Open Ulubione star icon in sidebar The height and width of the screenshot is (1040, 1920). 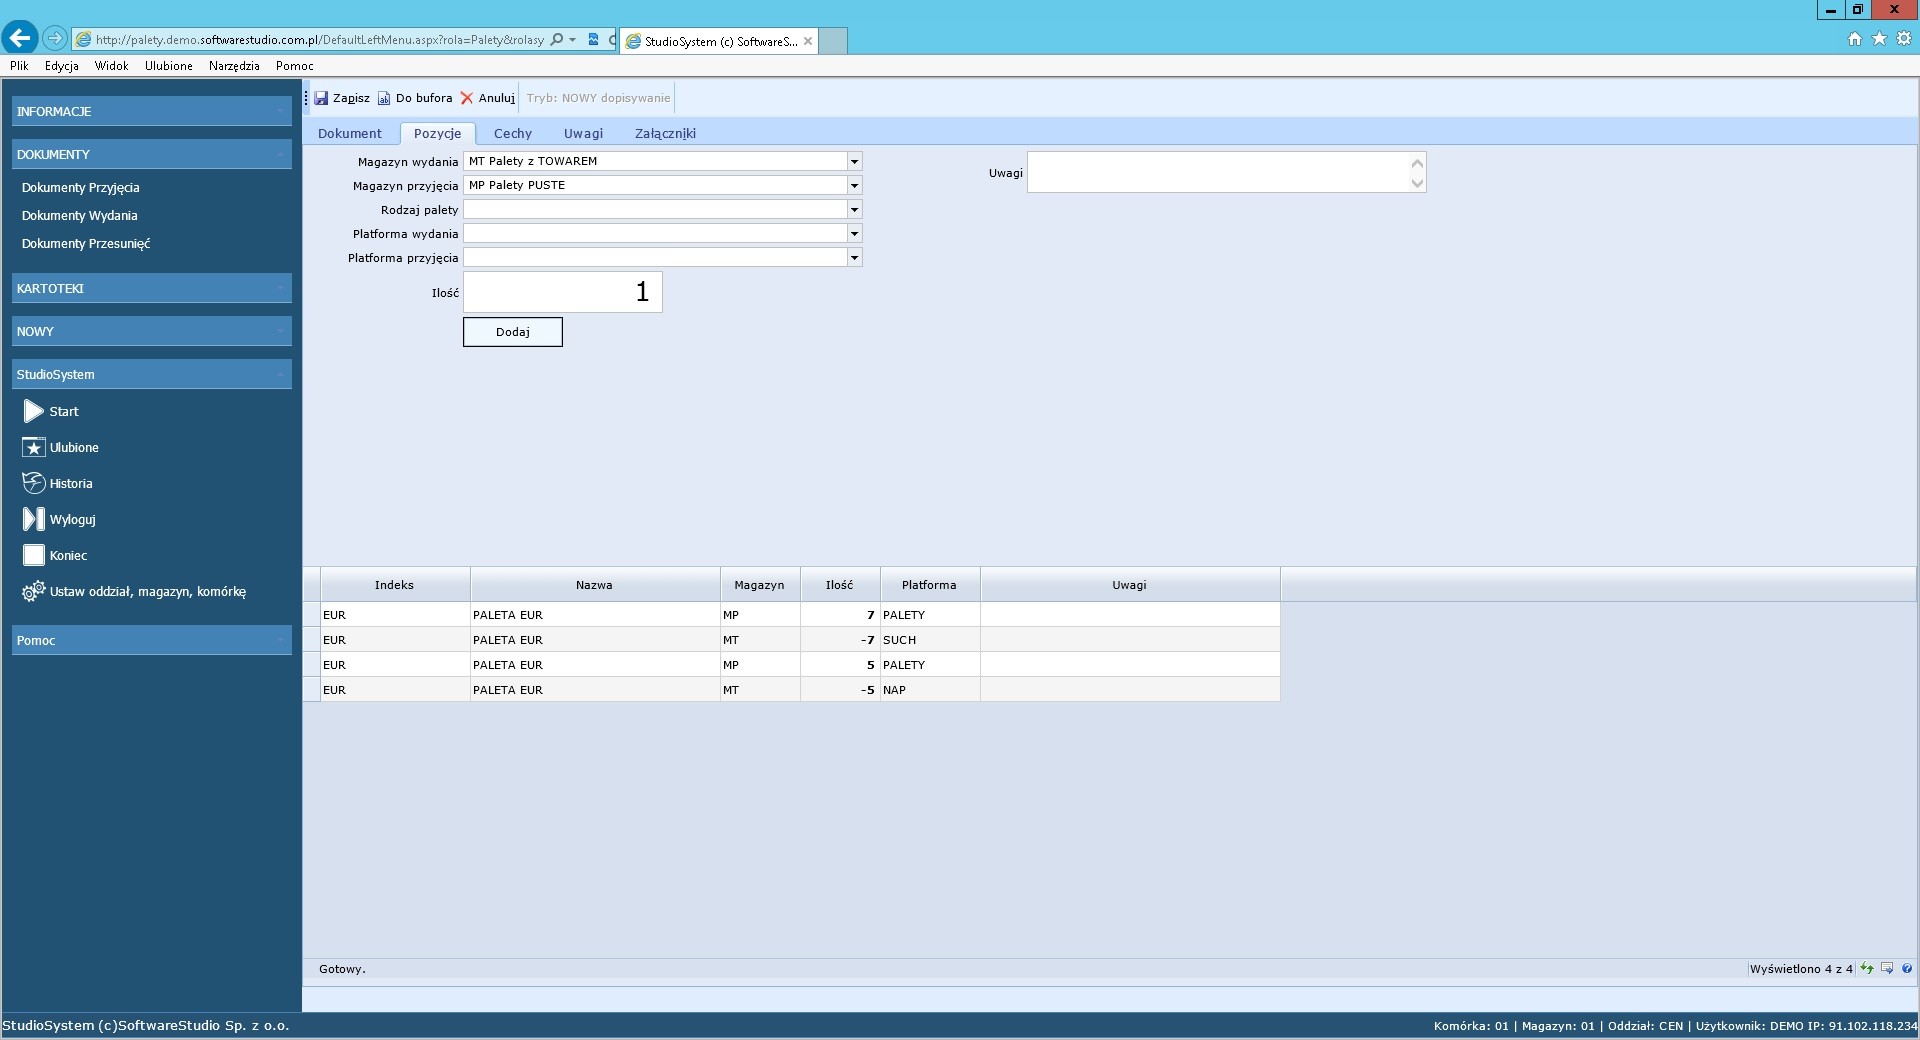pos(33,447)
